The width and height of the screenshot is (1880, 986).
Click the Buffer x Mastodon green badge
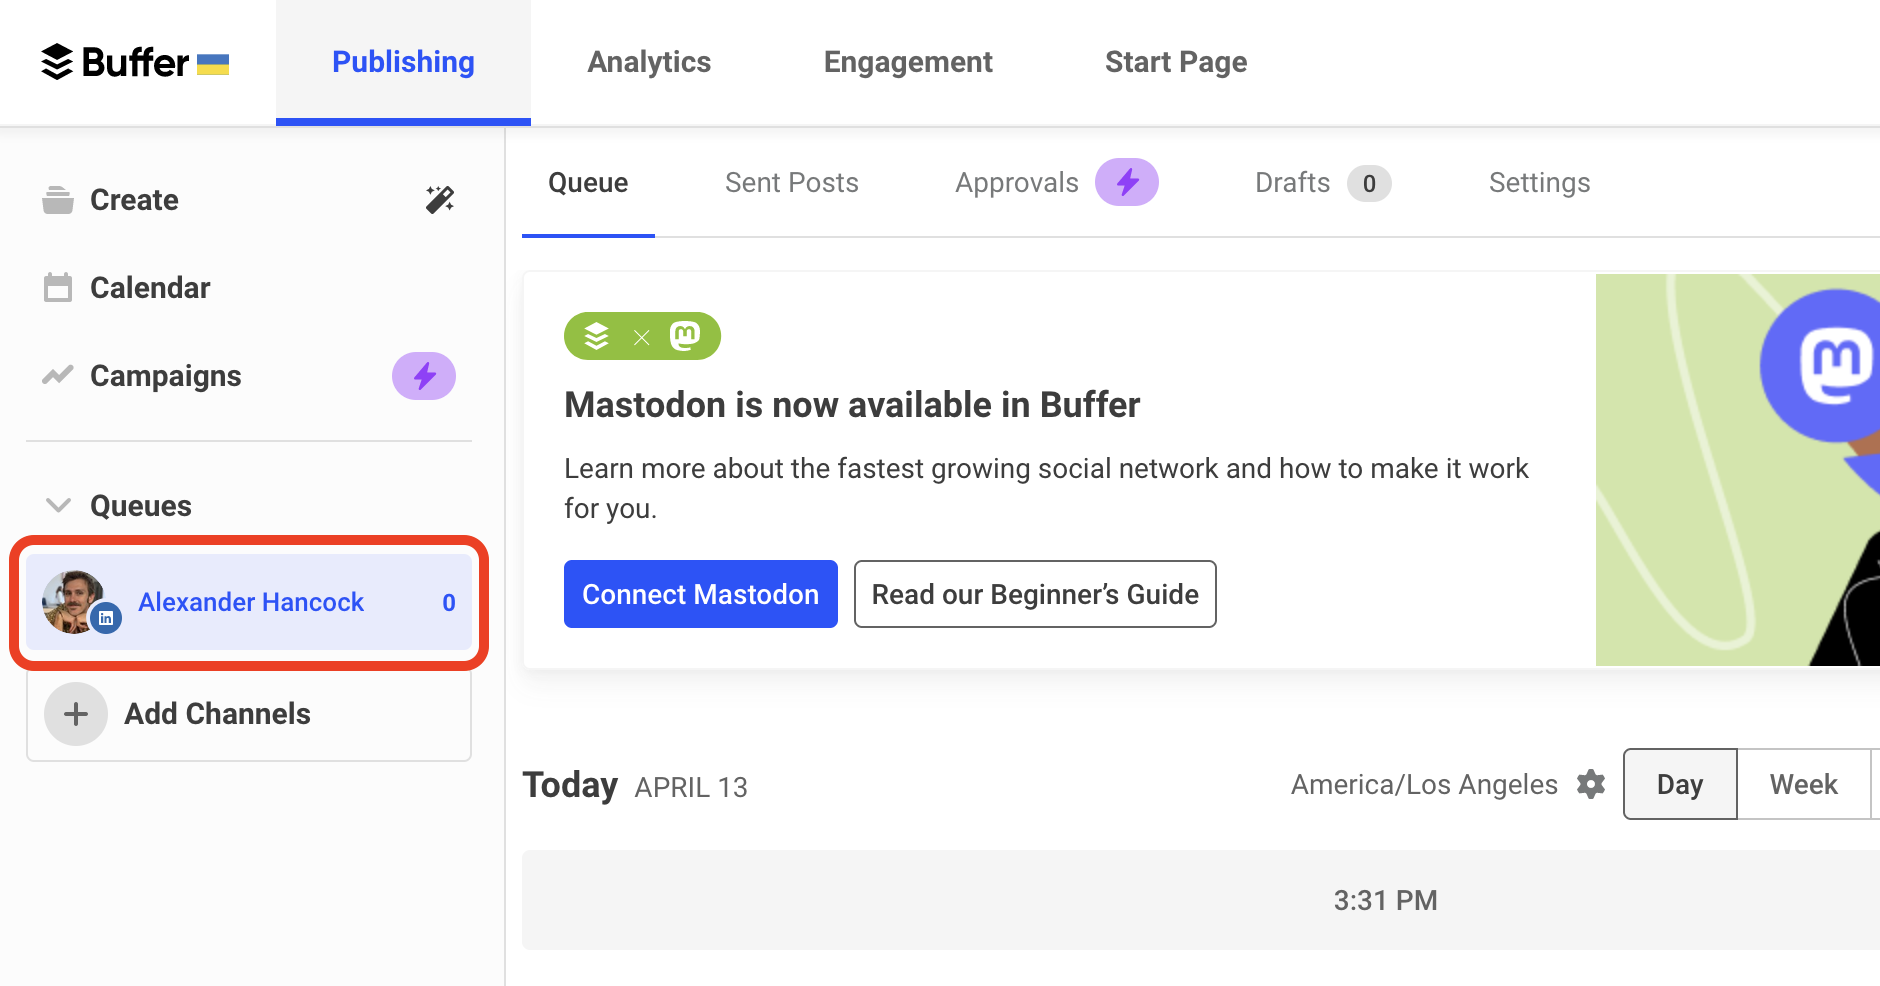(x=642, y=336)
